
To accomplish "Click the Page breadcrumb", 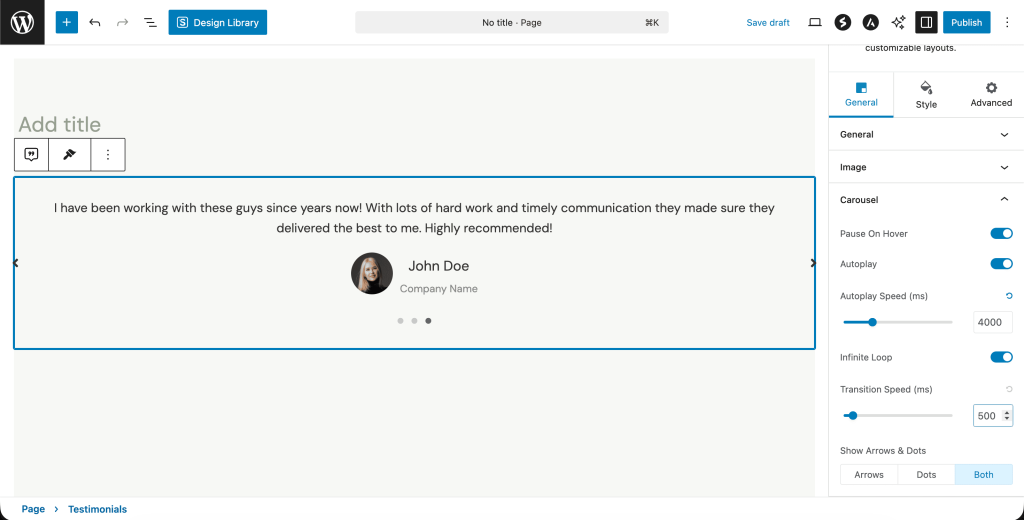I will coord(33,509).
